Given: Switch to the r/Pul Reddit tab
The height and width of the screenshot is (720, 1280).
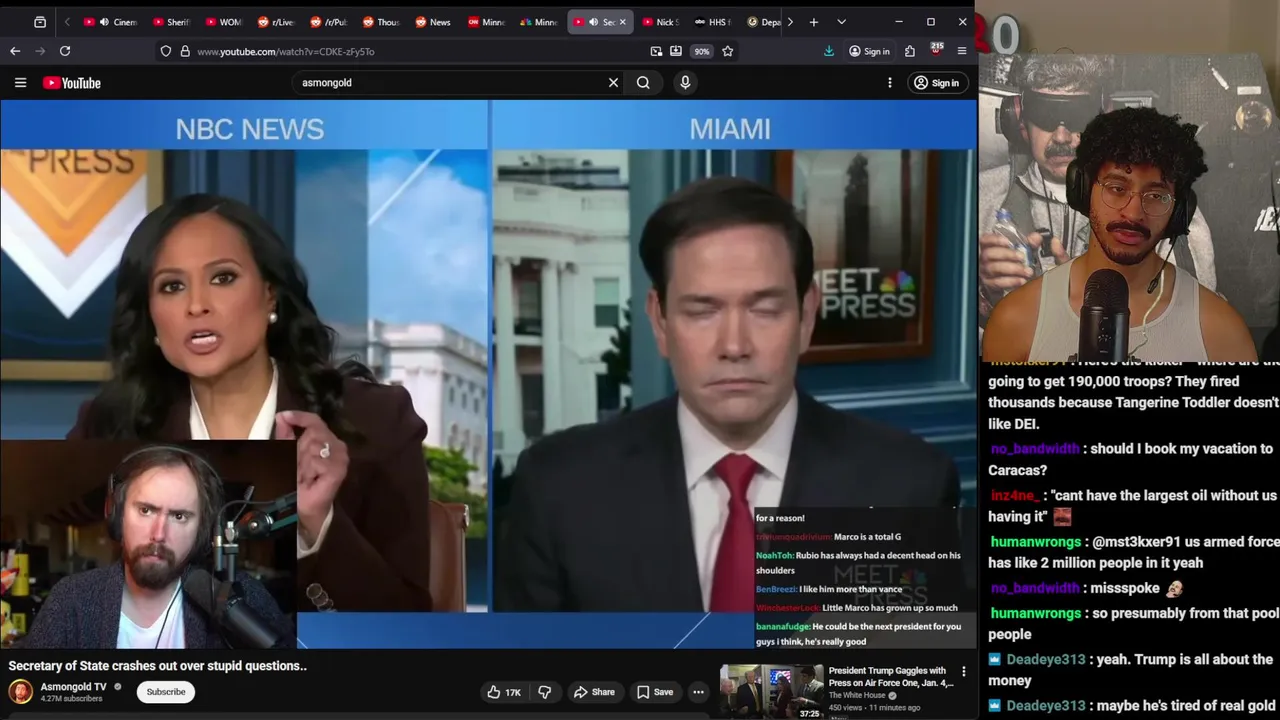Looking at the screenshot, I should 328,22.
